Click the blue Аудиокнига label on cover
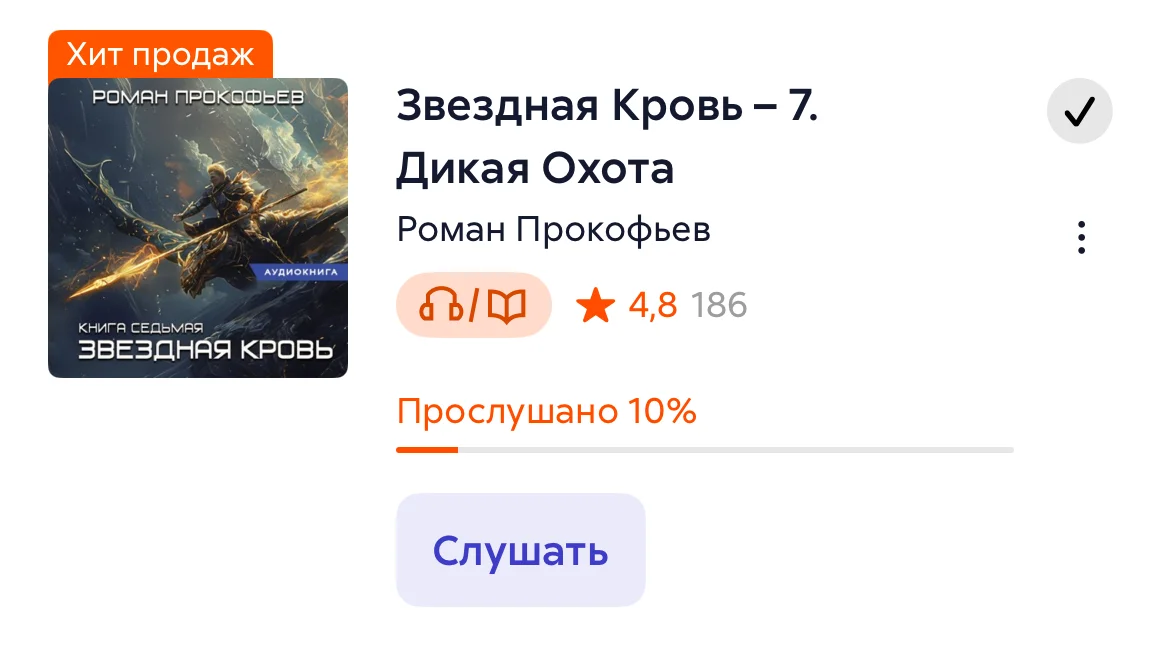The width and height of the screenshot is (1170, 647). [x=300, y=272]
